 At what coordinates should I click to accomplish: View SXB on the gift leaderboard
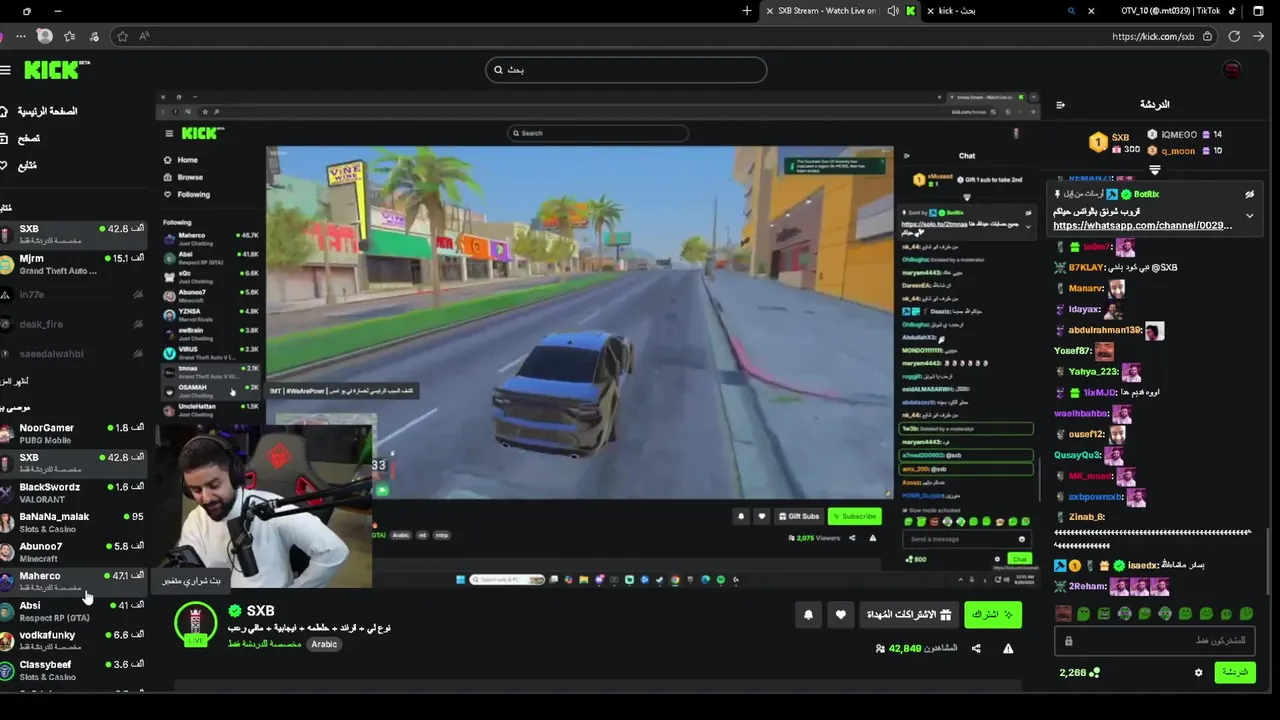[x=1115, y=143]
